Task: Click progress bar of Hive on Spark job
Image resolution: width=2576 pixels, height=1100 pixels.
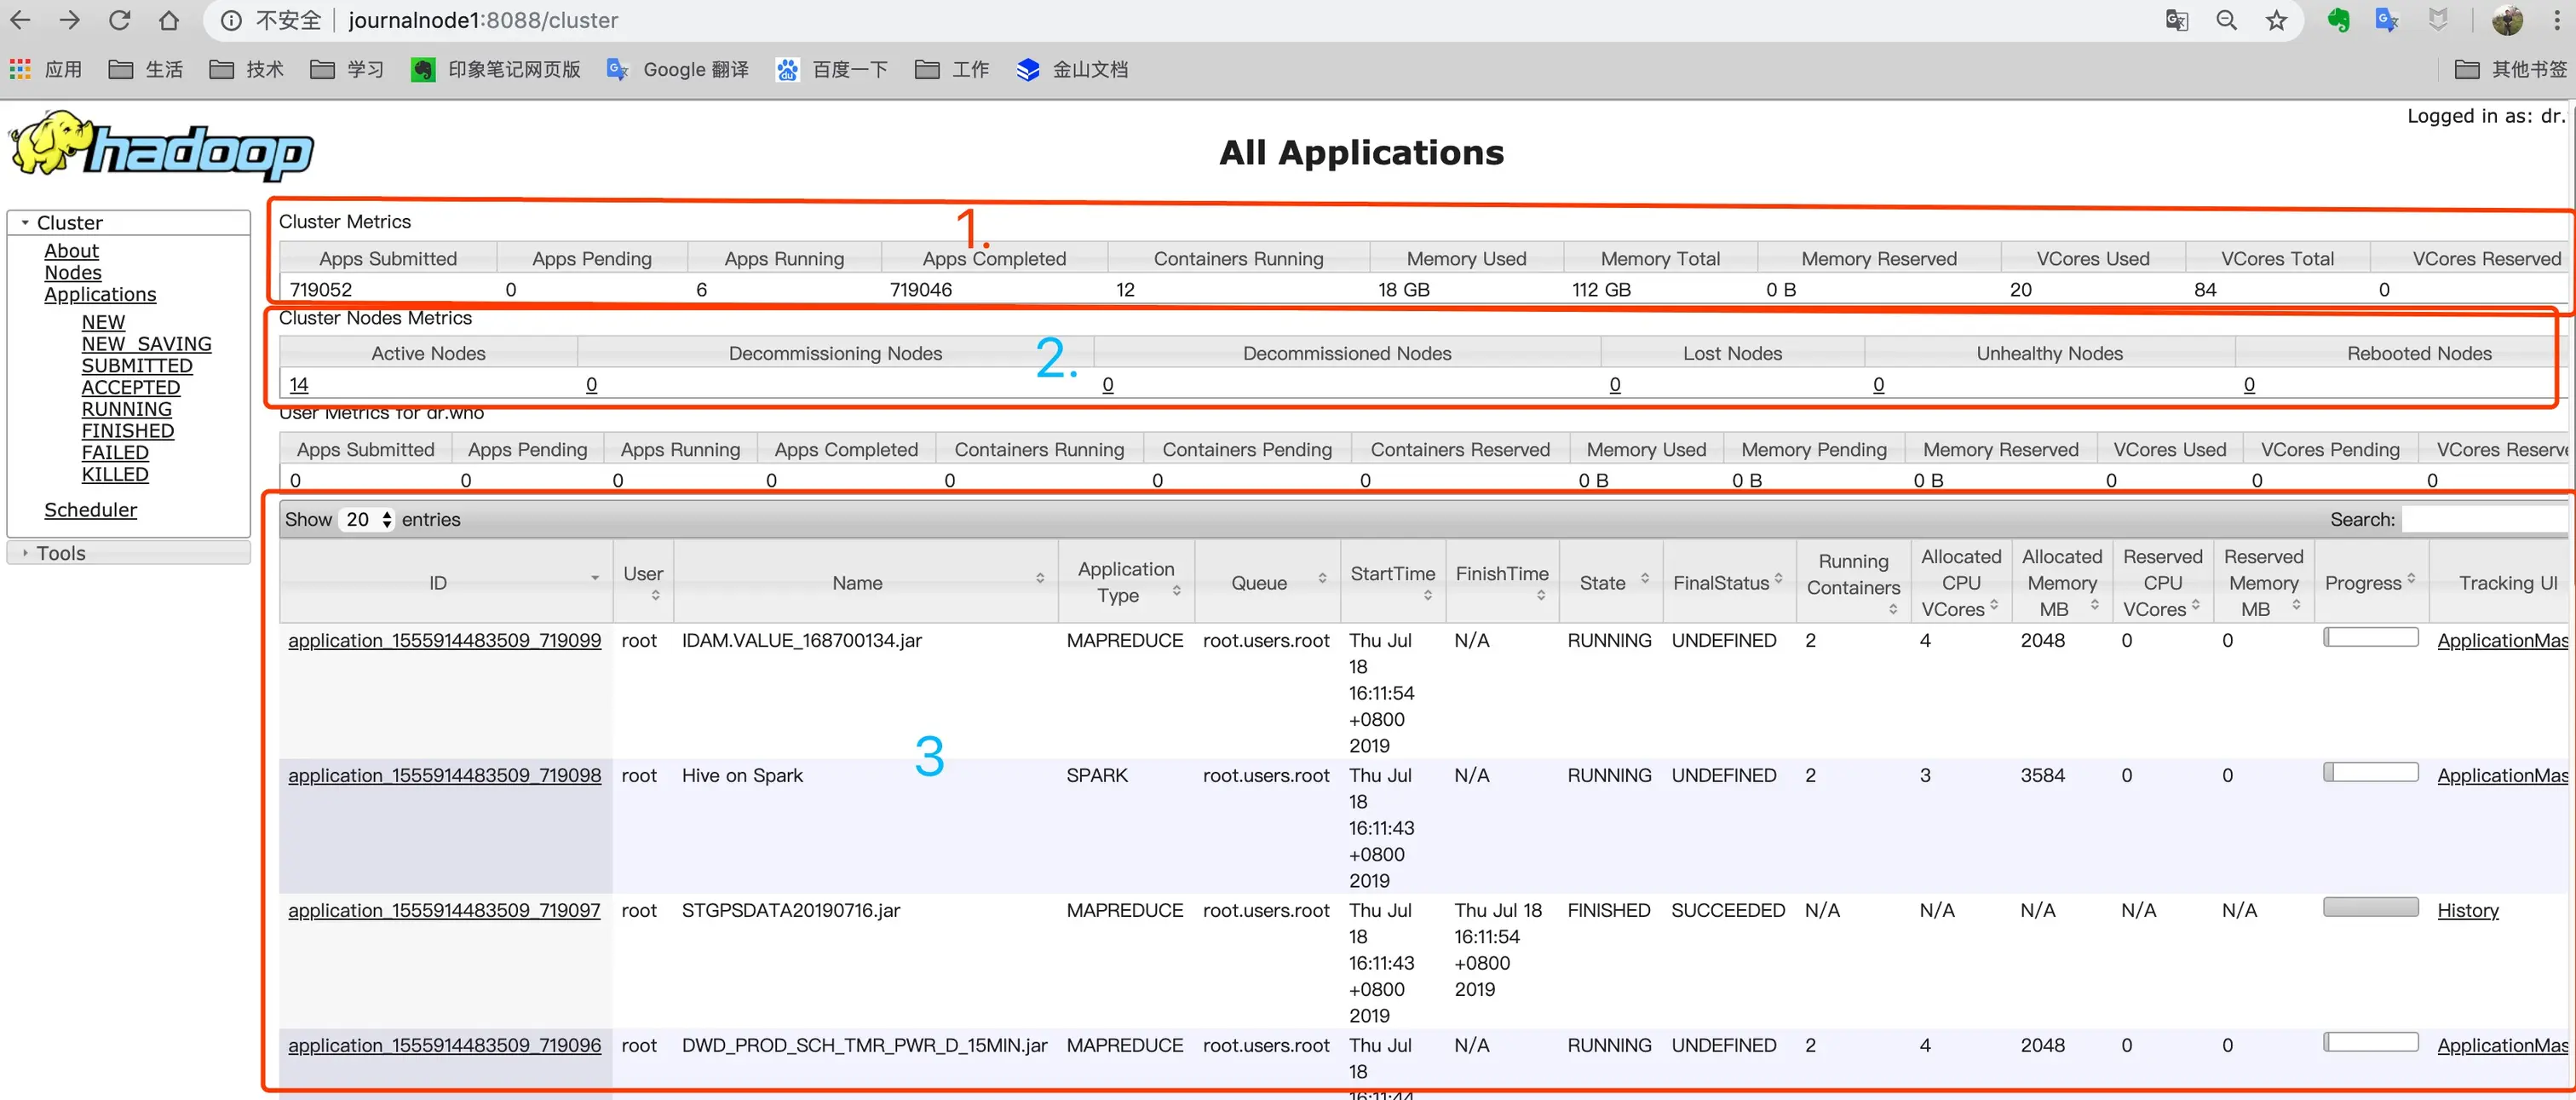Action: coord(2369,772)
